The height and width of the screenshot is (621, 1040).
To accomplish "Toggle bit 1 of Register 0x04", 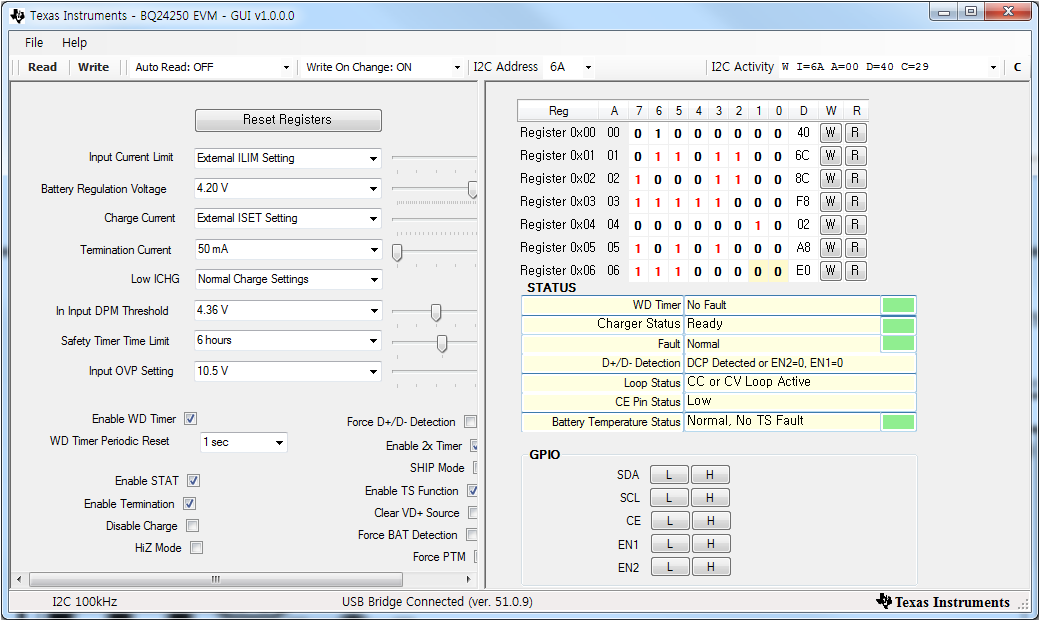I will point(758,226).
